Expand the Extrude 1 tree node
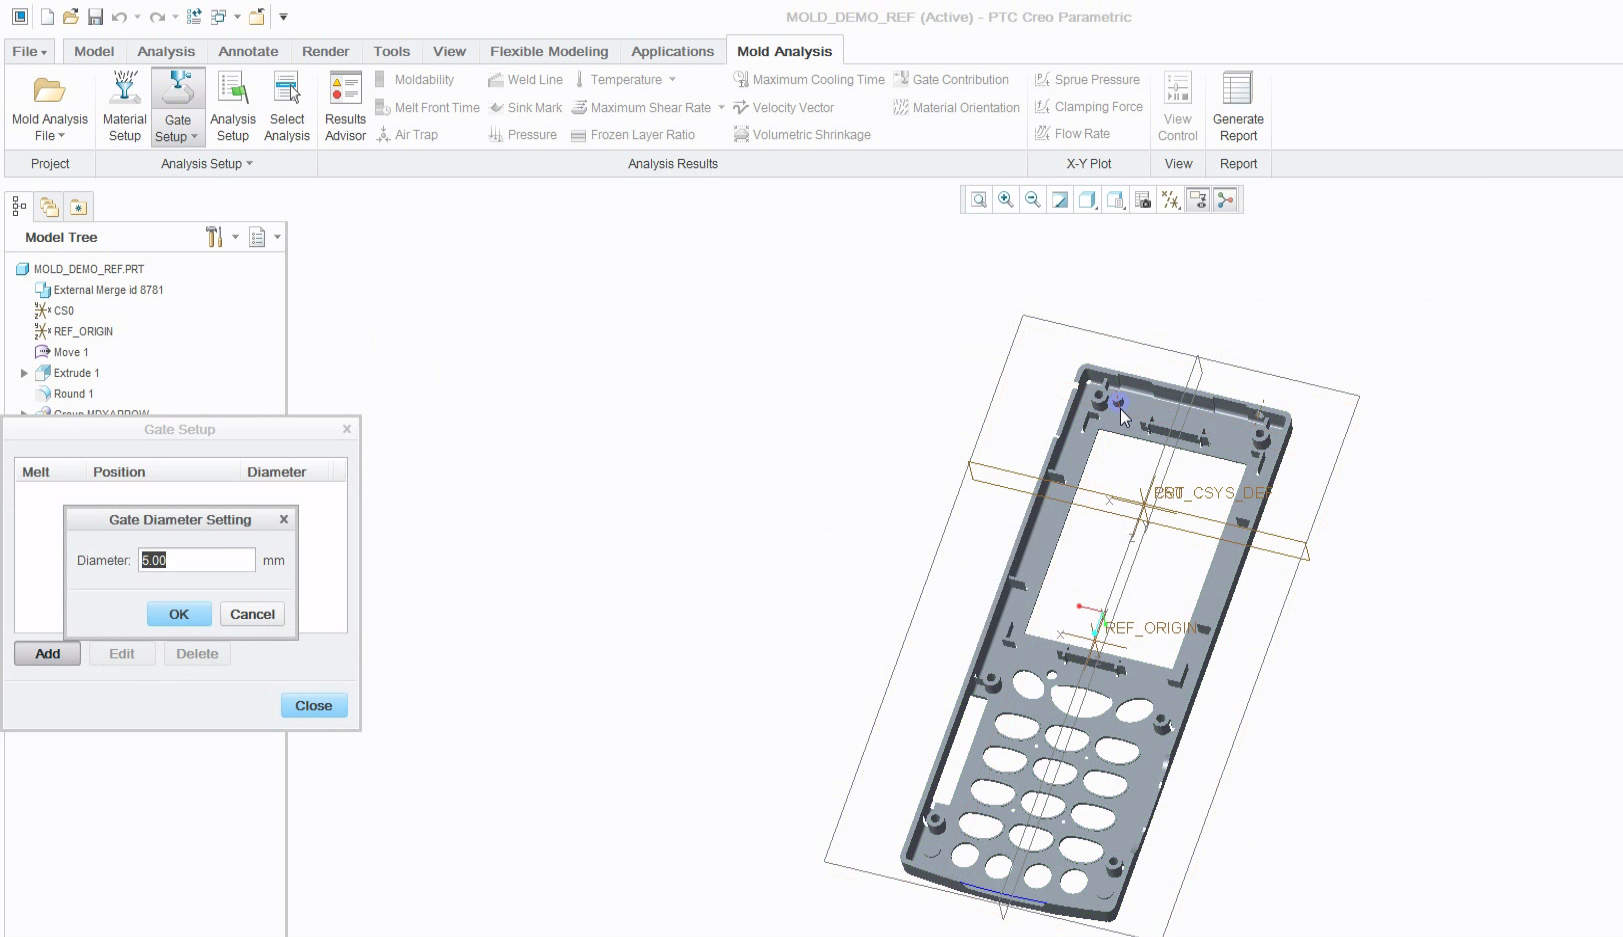Screen dimensions: 1623x937 [x=24, y=373]
